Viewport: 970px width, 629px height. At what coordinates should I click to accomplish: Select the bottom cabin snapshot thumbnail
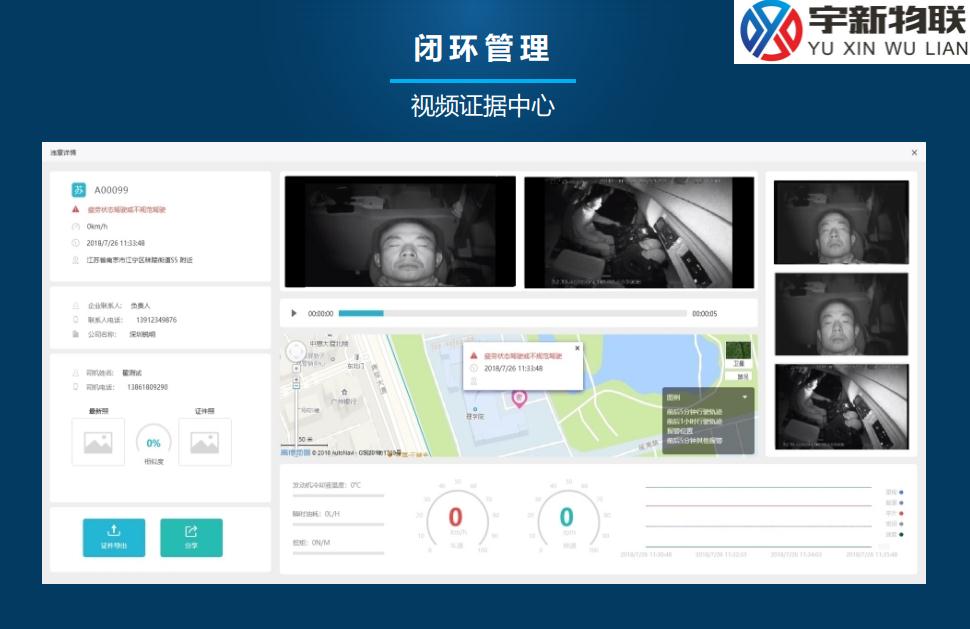tap(841, 405)
